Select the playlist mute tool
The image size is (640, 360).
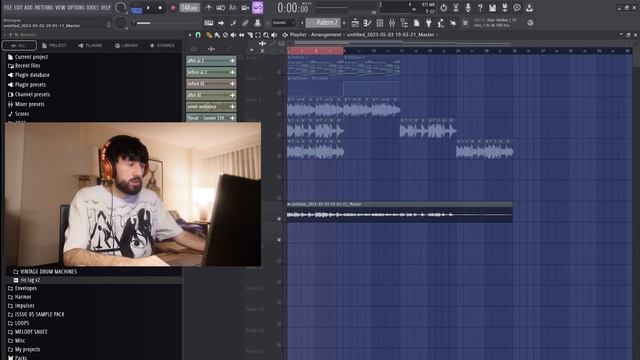click(233, 35)
